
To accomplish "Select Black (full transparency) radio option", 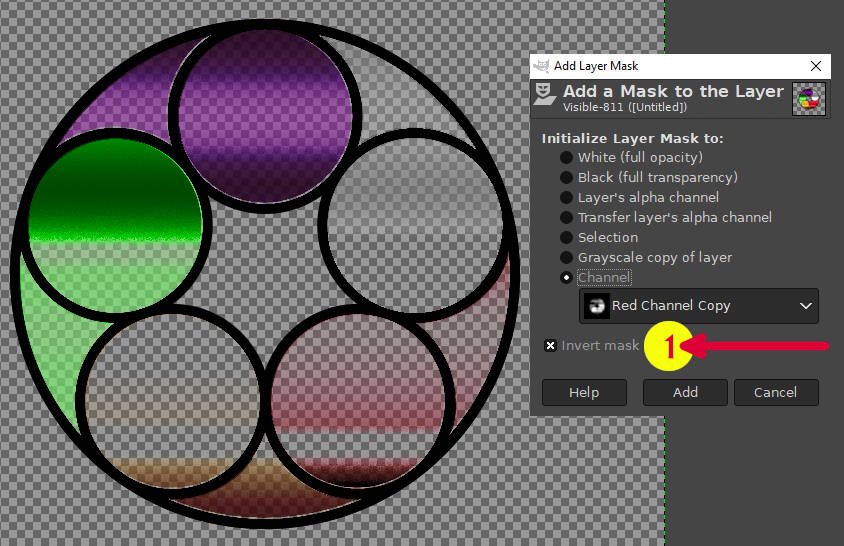I will [x=649, y=177].
